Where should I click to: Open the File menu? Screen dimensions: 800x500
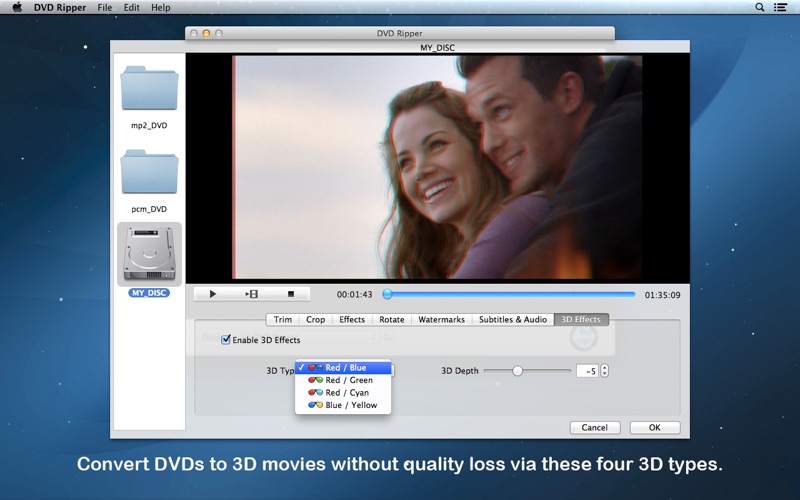(x=105, y=7)
